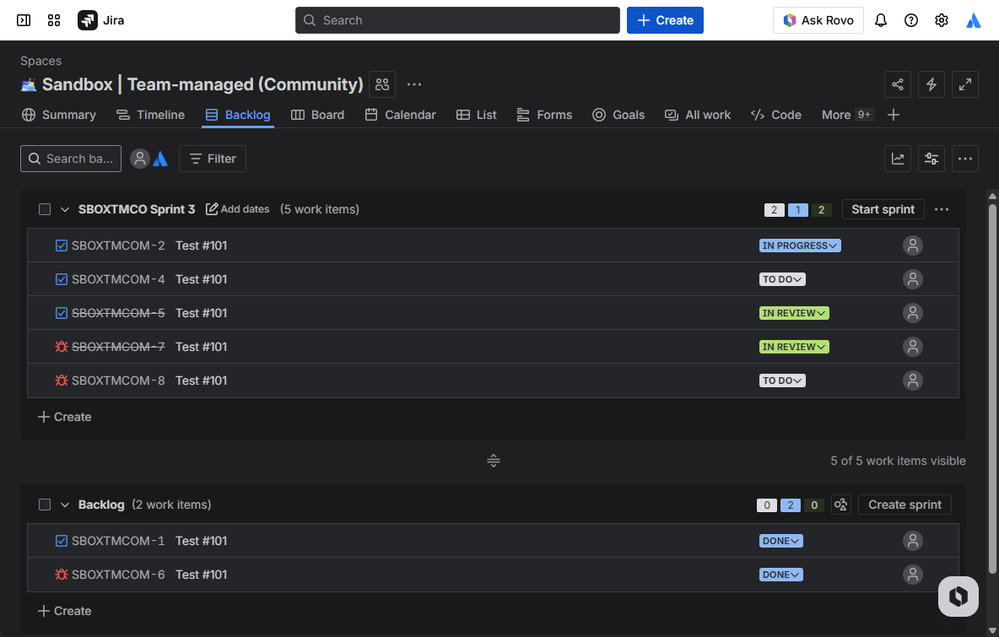Screen dimensions: 999x637
Task: Open the More tabs menu
Action: 846,115
